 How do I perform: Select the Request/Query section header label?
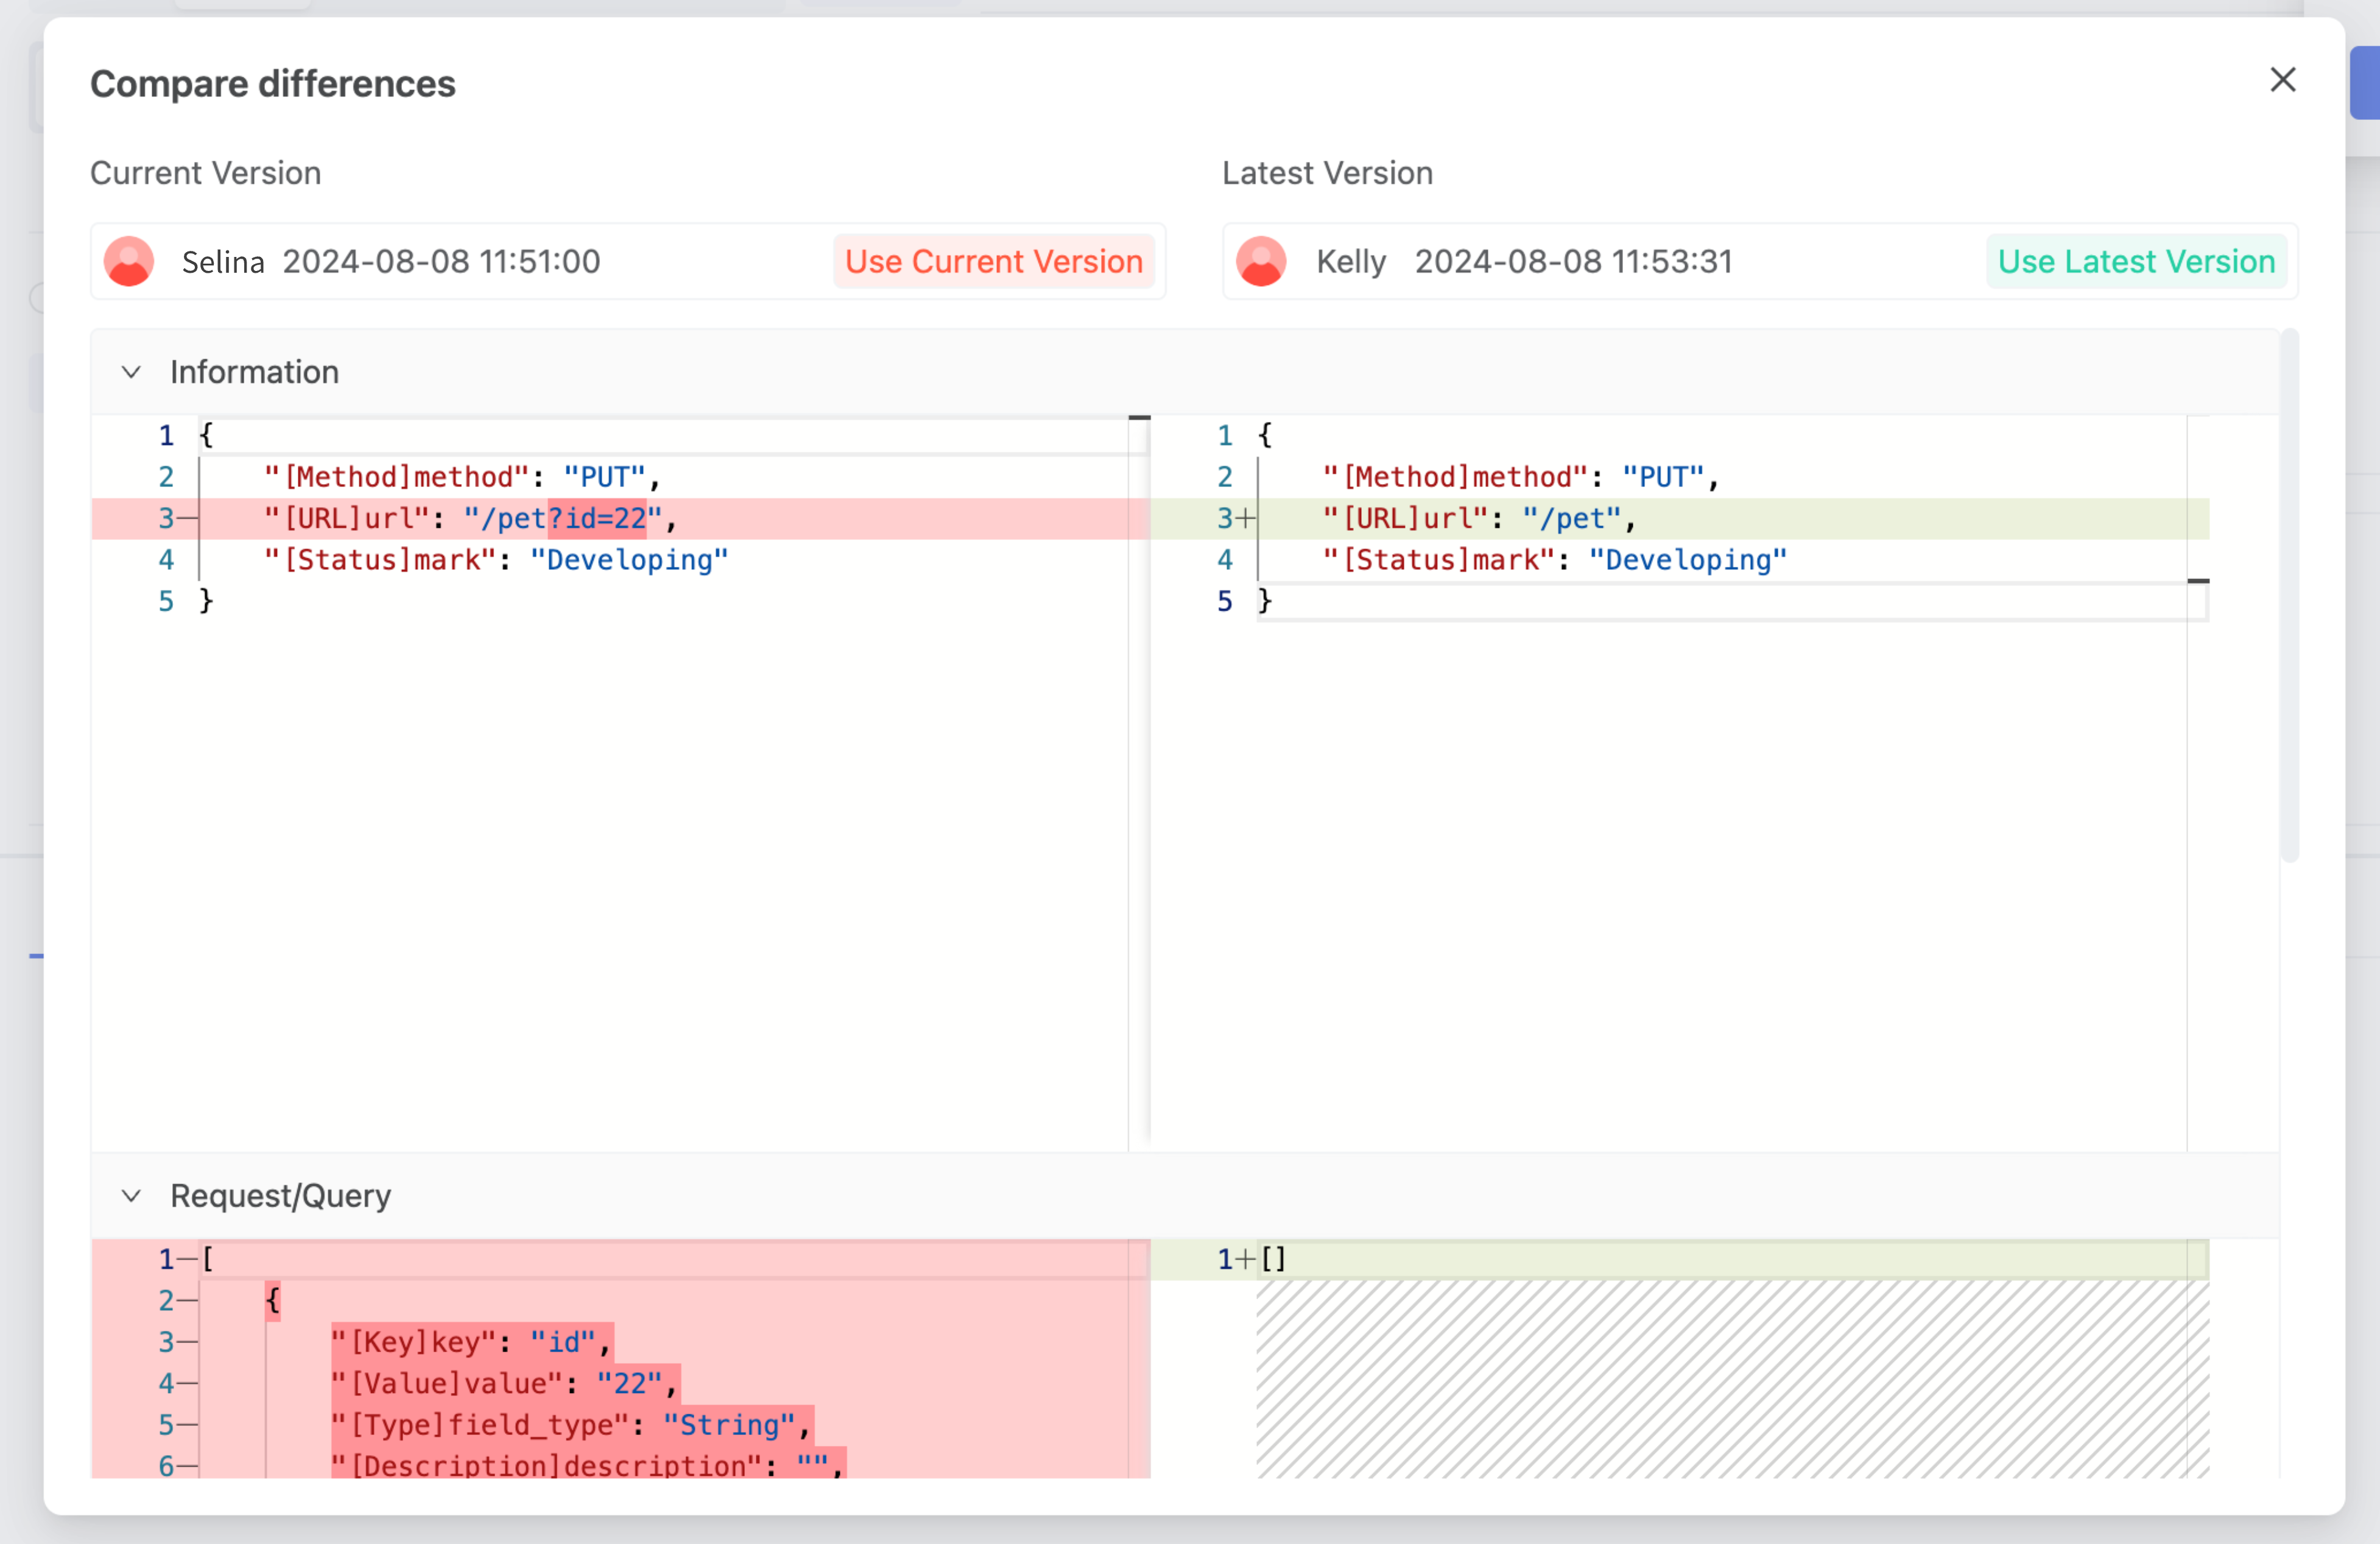click(x=280, y=1196)
